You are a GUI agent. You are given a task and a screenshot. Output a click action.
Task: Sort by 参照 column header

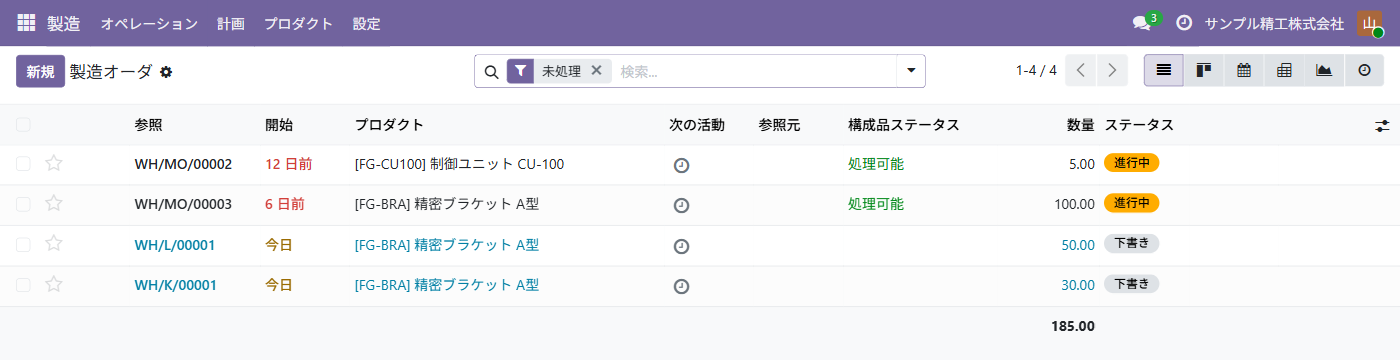coord(148,125)
